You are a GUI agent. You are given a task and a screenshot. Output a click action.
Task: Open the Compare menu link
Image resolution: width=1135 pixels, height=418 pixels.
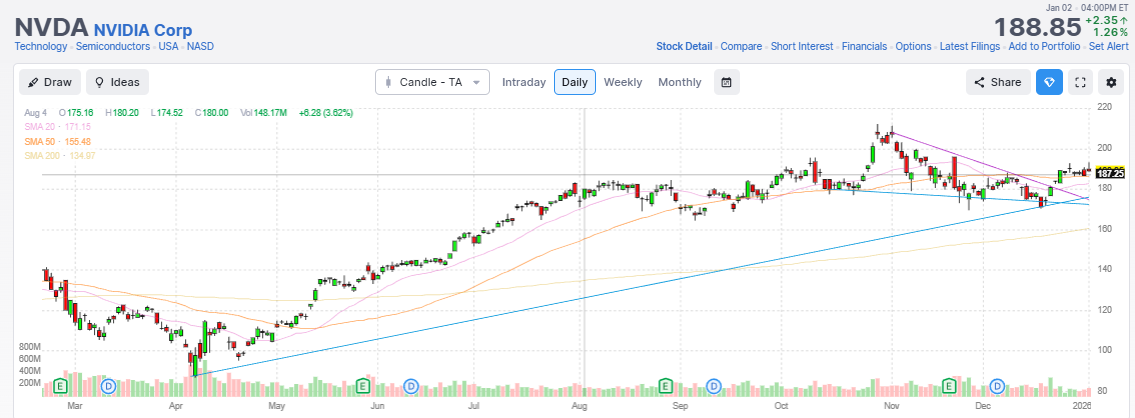741,46
